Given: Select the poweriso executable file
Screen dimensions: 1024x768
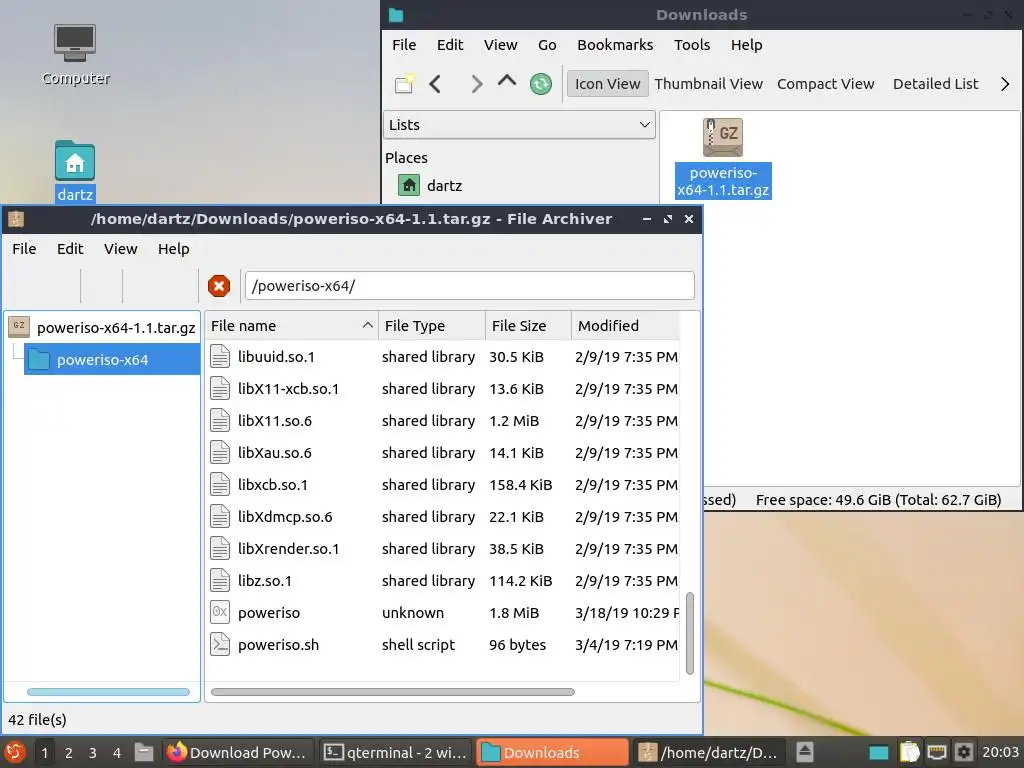Looking at the screenshot, I should [x=443, y=613].
